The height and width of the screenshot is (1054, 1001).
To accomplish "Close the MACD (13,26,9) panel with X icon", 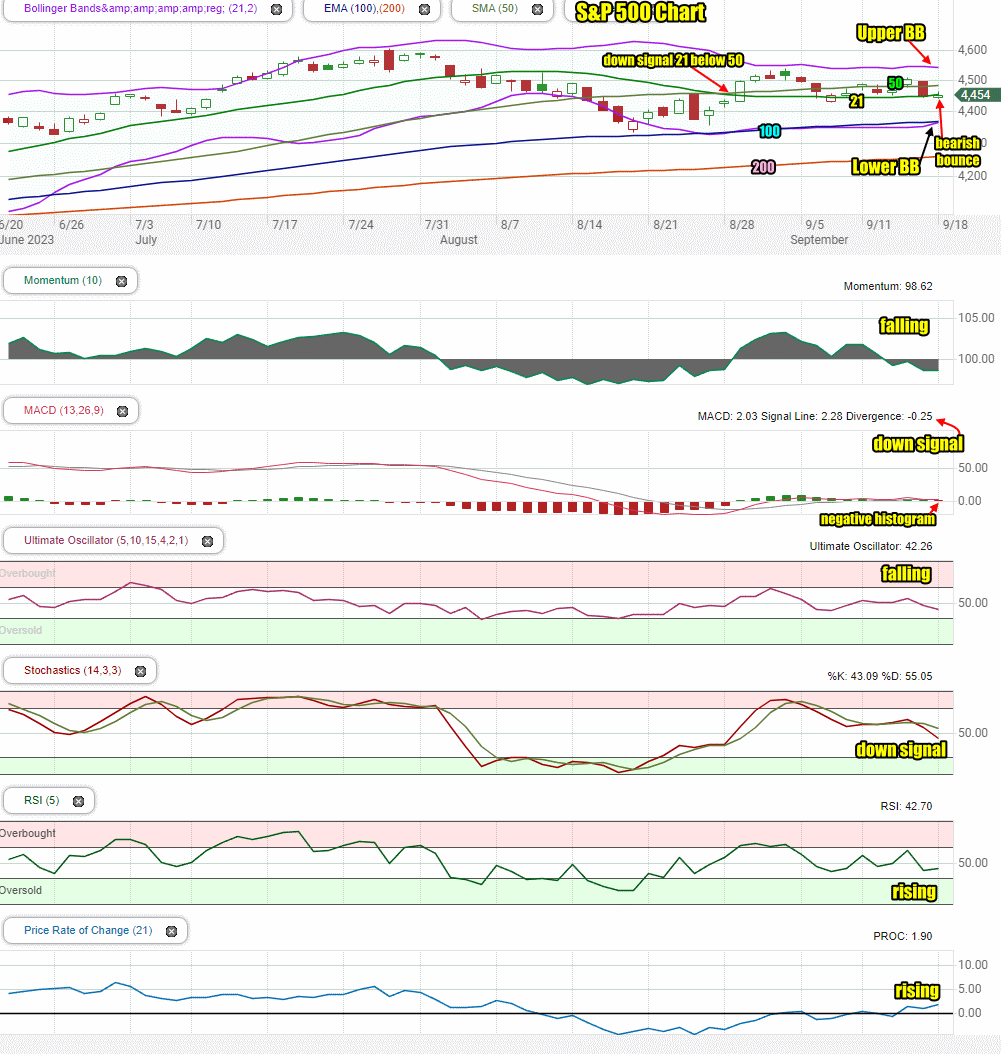I will click(122, 411).
